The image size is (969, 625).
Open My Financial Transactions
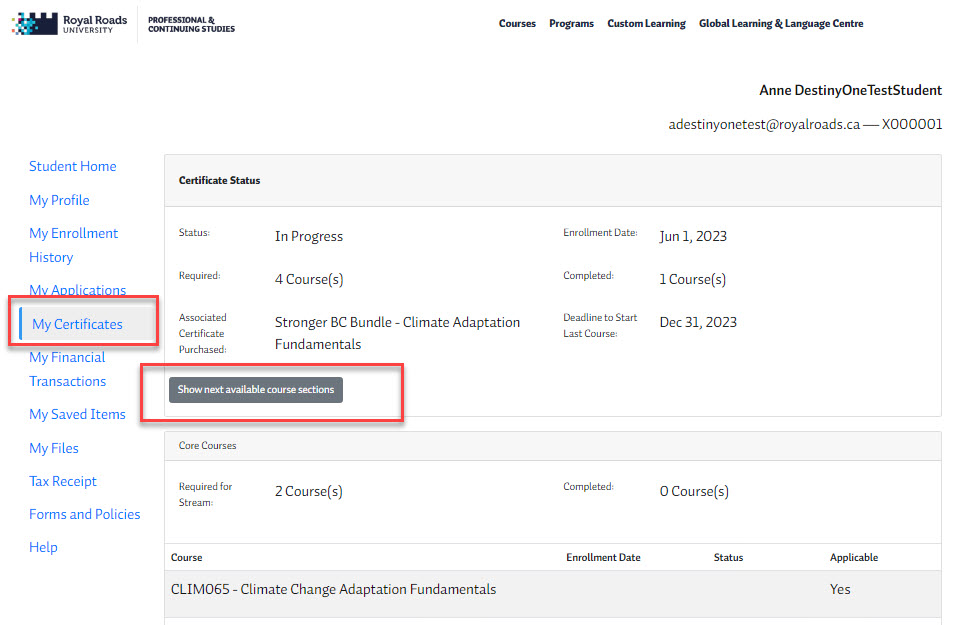(x=67, y=369)
